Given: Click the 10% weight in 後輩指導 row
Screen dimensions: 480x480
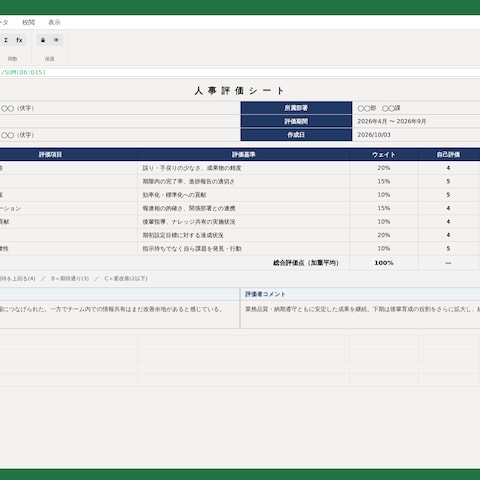Looking at the screenshot, I should pos(384,222).
